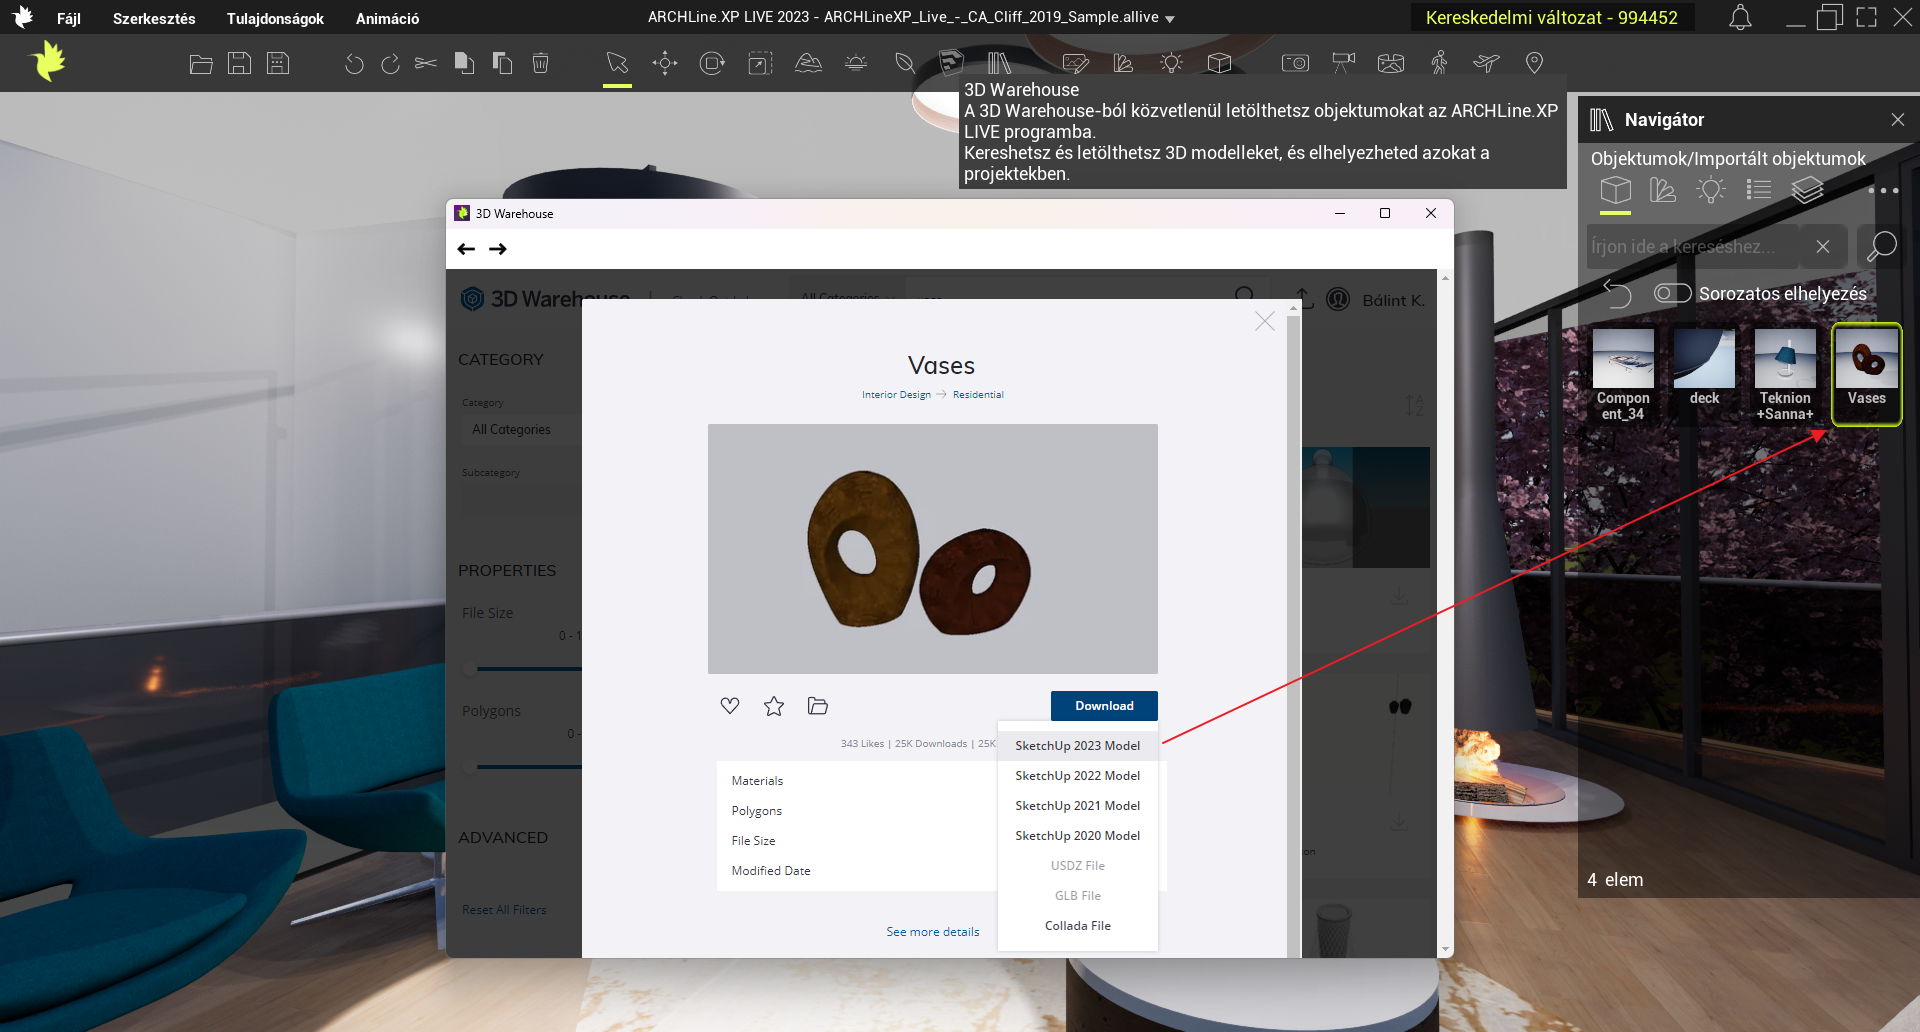Click the 3D Warehouse SketchUp toolbar icon
The height and width of the screenshot is (1032, 1920).
tap(951, 63)
